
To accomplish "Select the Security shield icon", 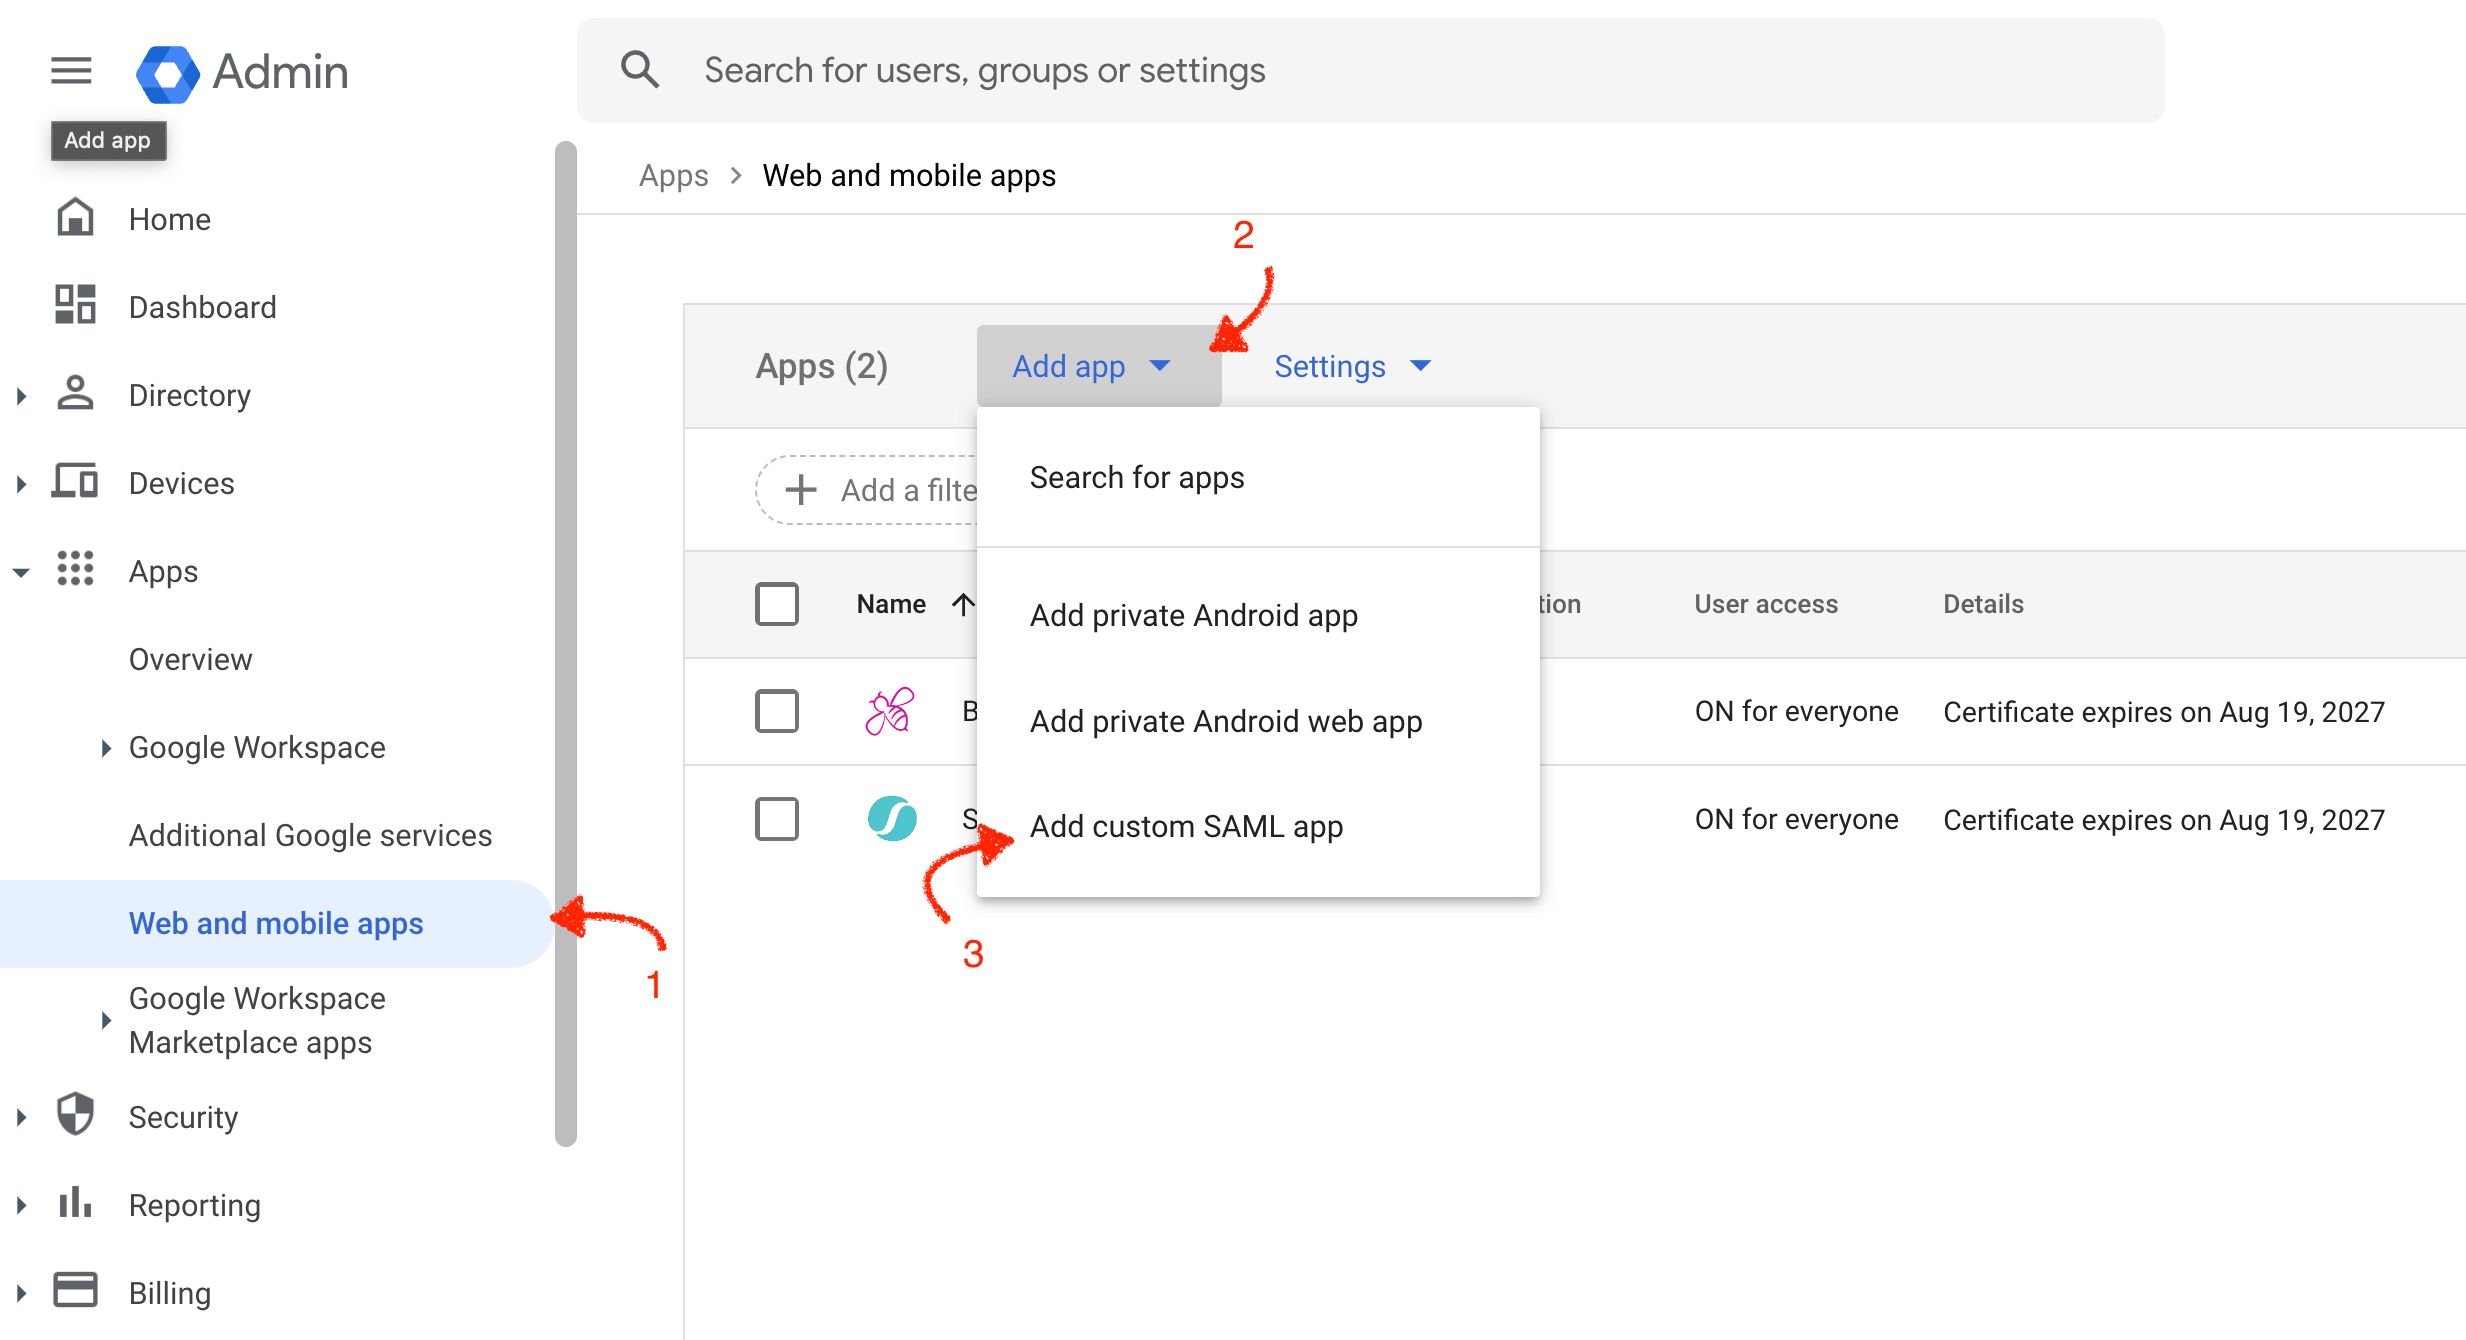I will [x=75, y=1115].
